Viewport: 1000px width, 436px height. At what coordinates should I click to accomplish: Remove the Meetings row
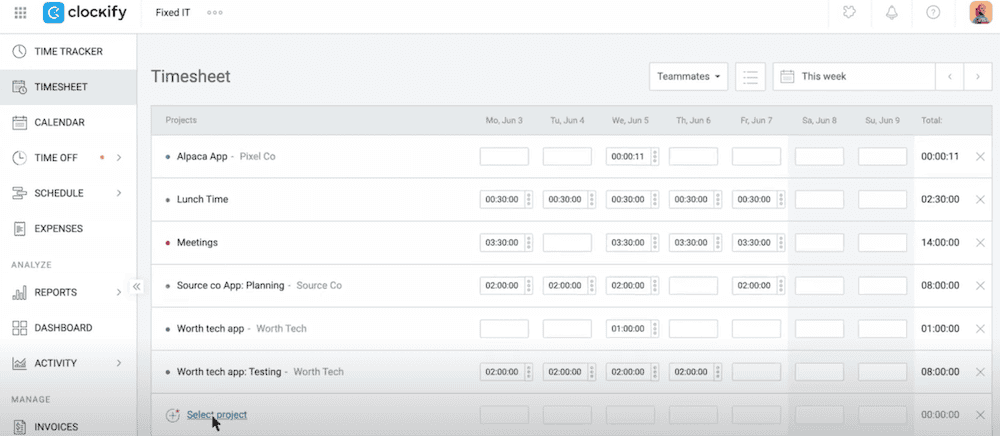tap(980, 243)
